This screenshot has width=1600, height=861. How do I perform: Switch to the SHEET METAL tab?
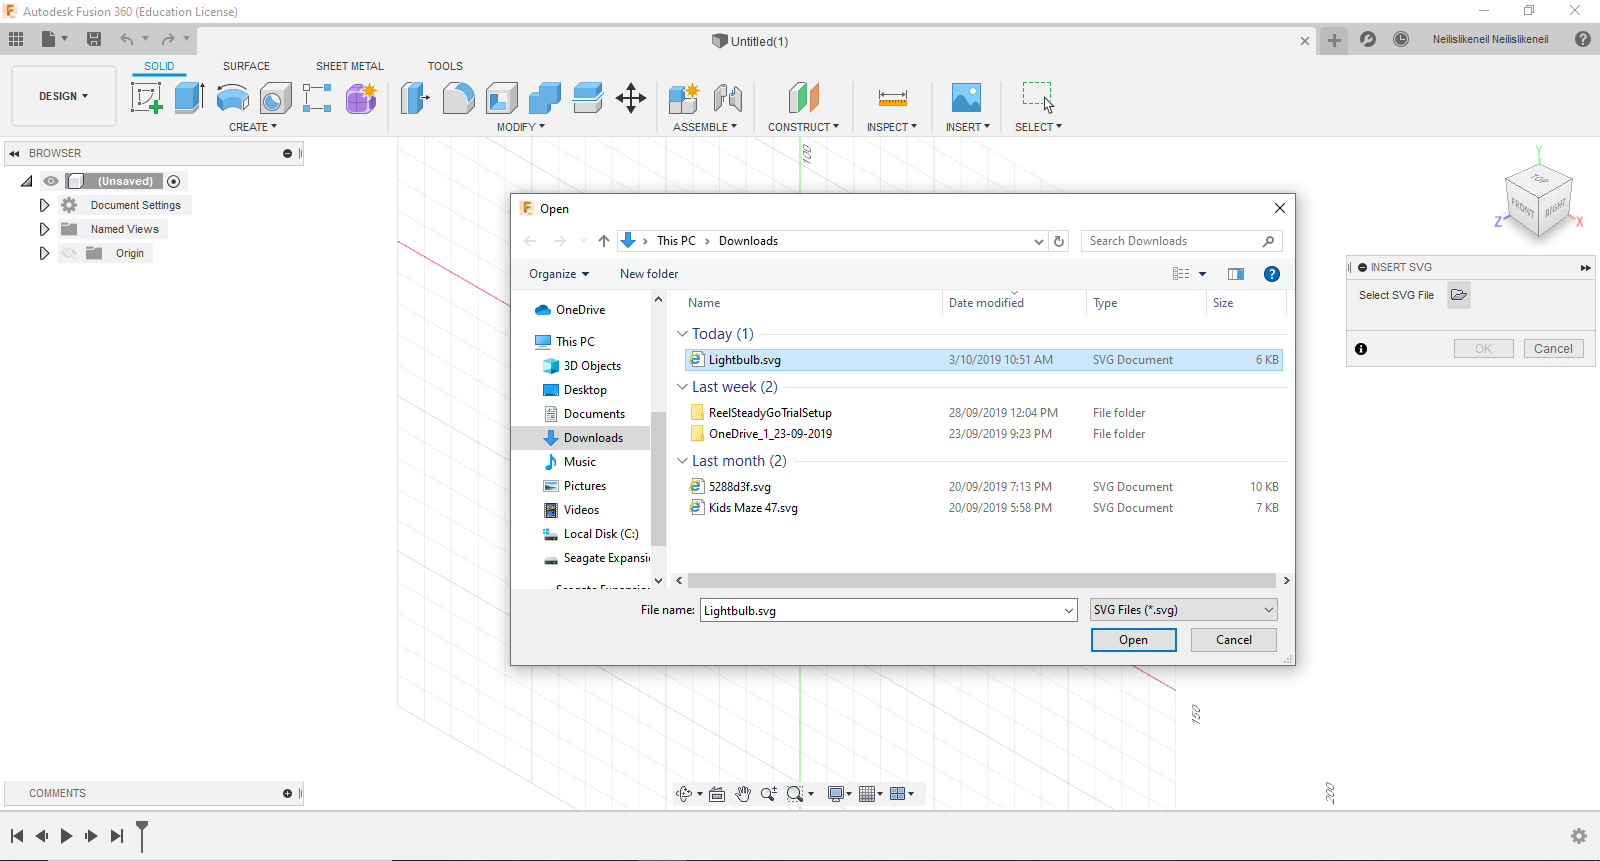pyautogui.click(x=350, y=66)
